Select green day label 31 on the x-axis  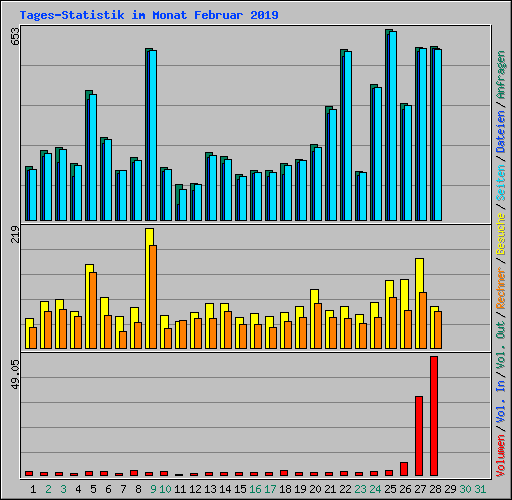point(480,489)
